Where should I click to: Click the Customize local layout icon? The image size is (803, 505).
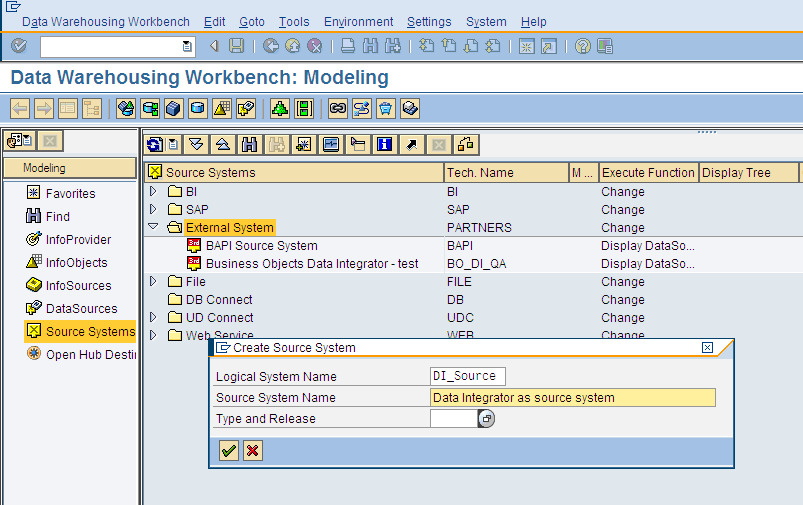click(605, 46)
